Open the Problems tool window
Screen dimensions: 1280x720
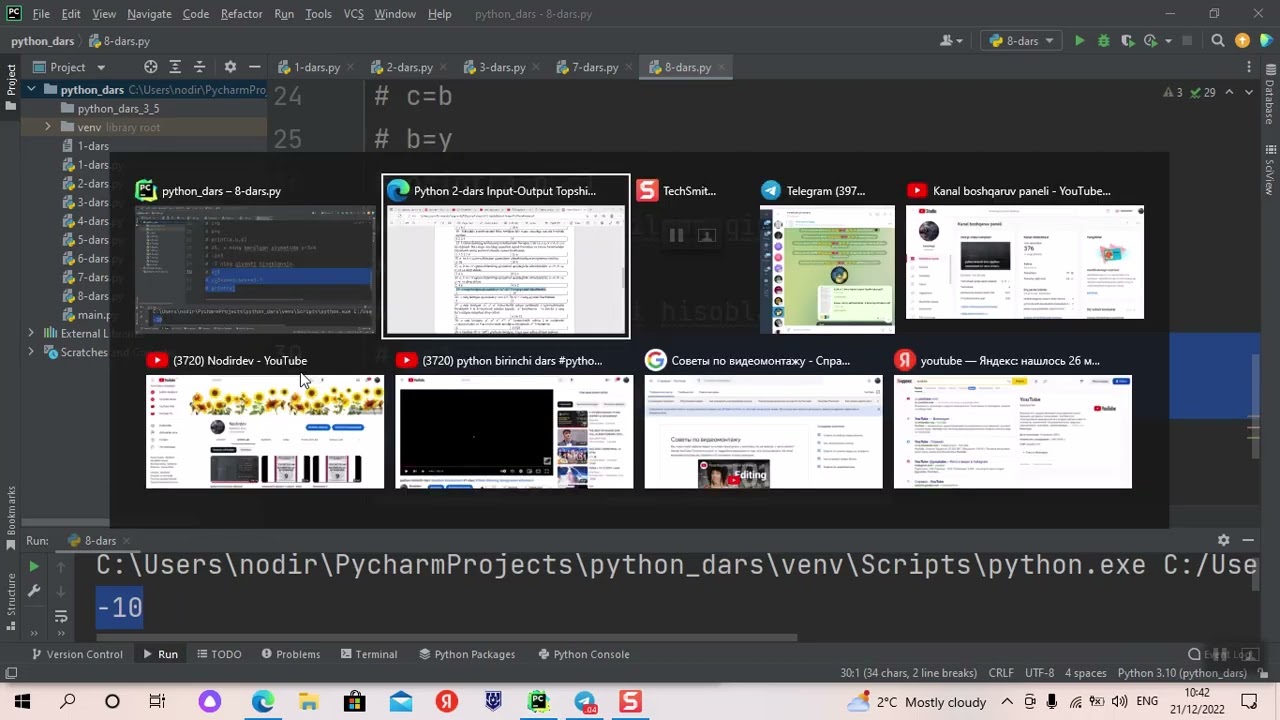[290, 654]
